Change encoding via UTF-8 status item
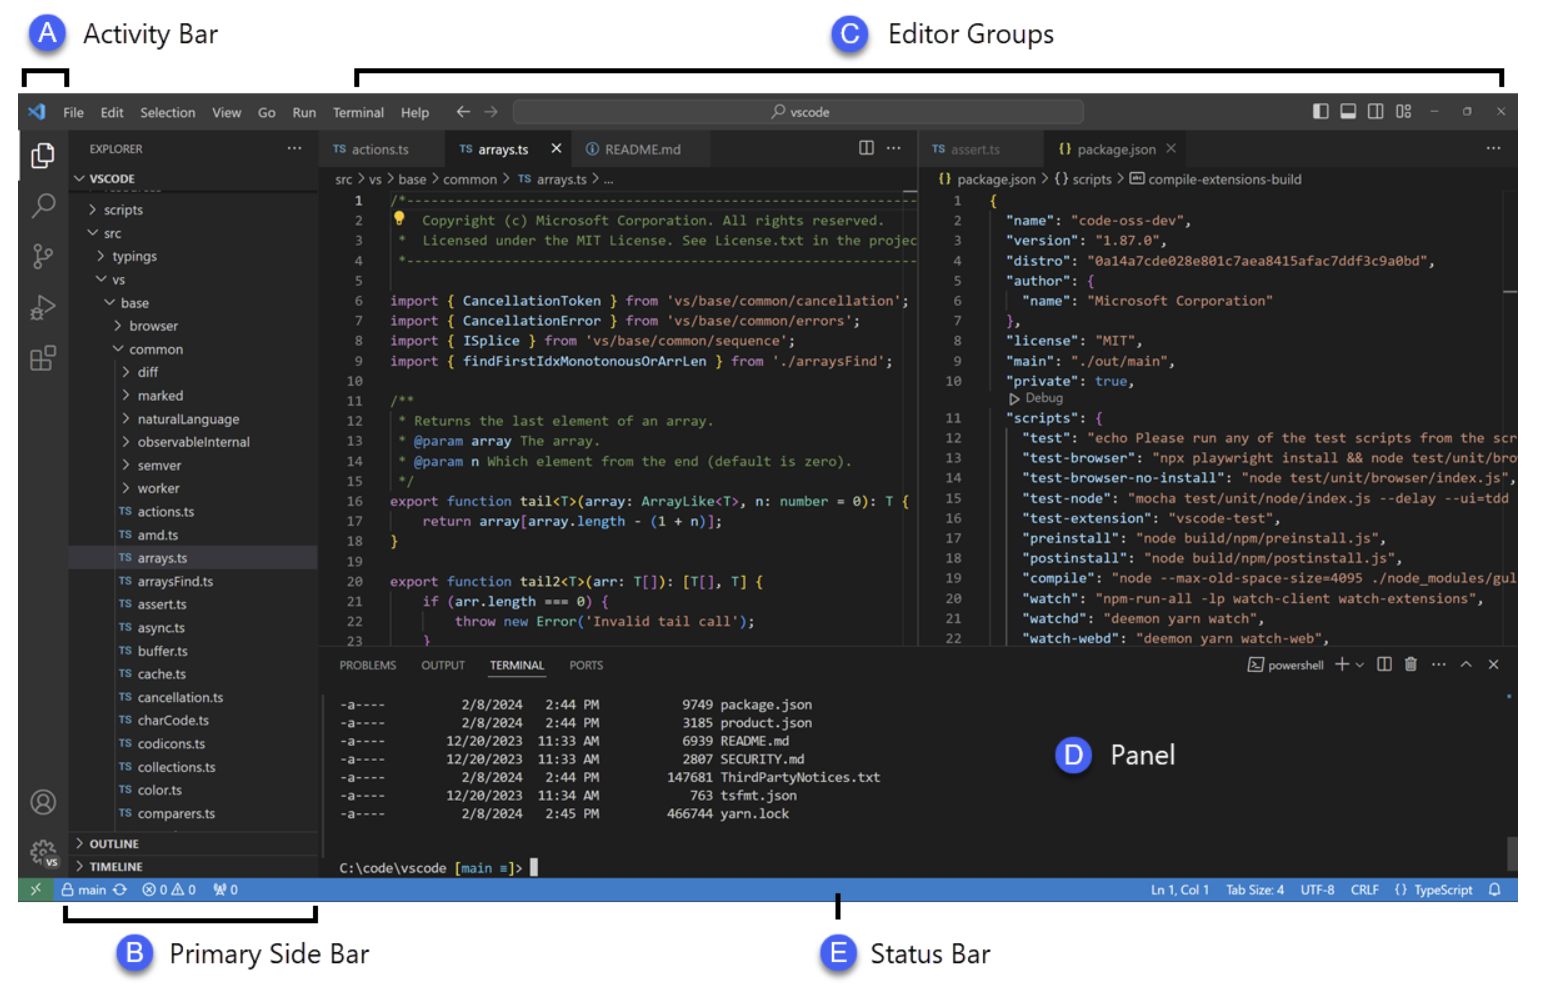Image resolution: width=1542 pixels, height=990 pixels. point(1317,889)
